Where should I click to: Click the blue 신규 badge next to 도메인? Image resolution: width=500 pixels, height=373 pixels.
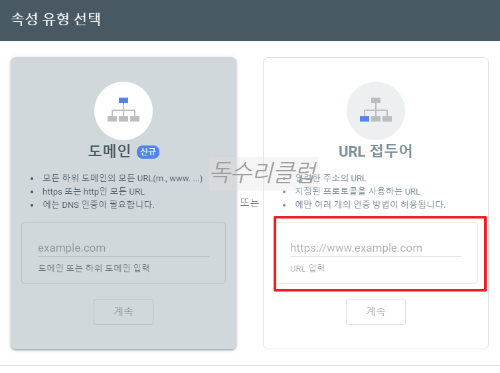click(x=148, y=152)
